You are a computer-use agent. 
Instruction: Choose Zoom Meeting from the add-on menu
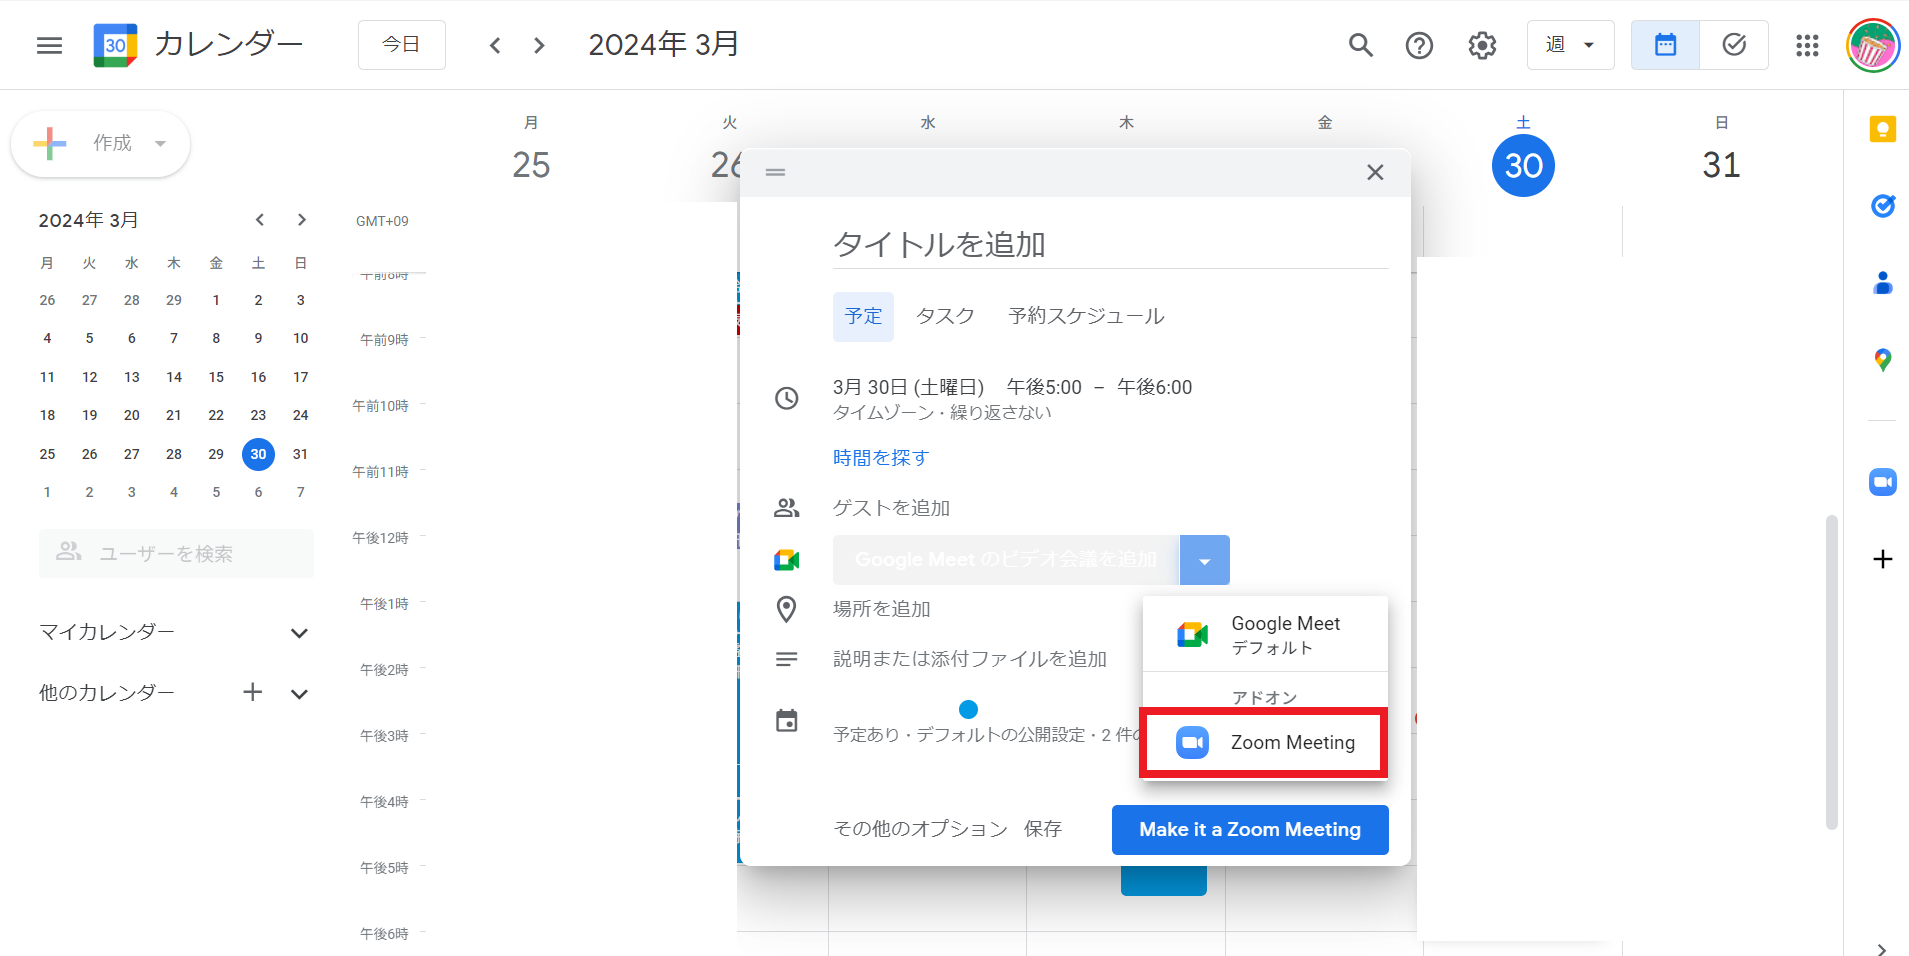(x=1264, y=742)
